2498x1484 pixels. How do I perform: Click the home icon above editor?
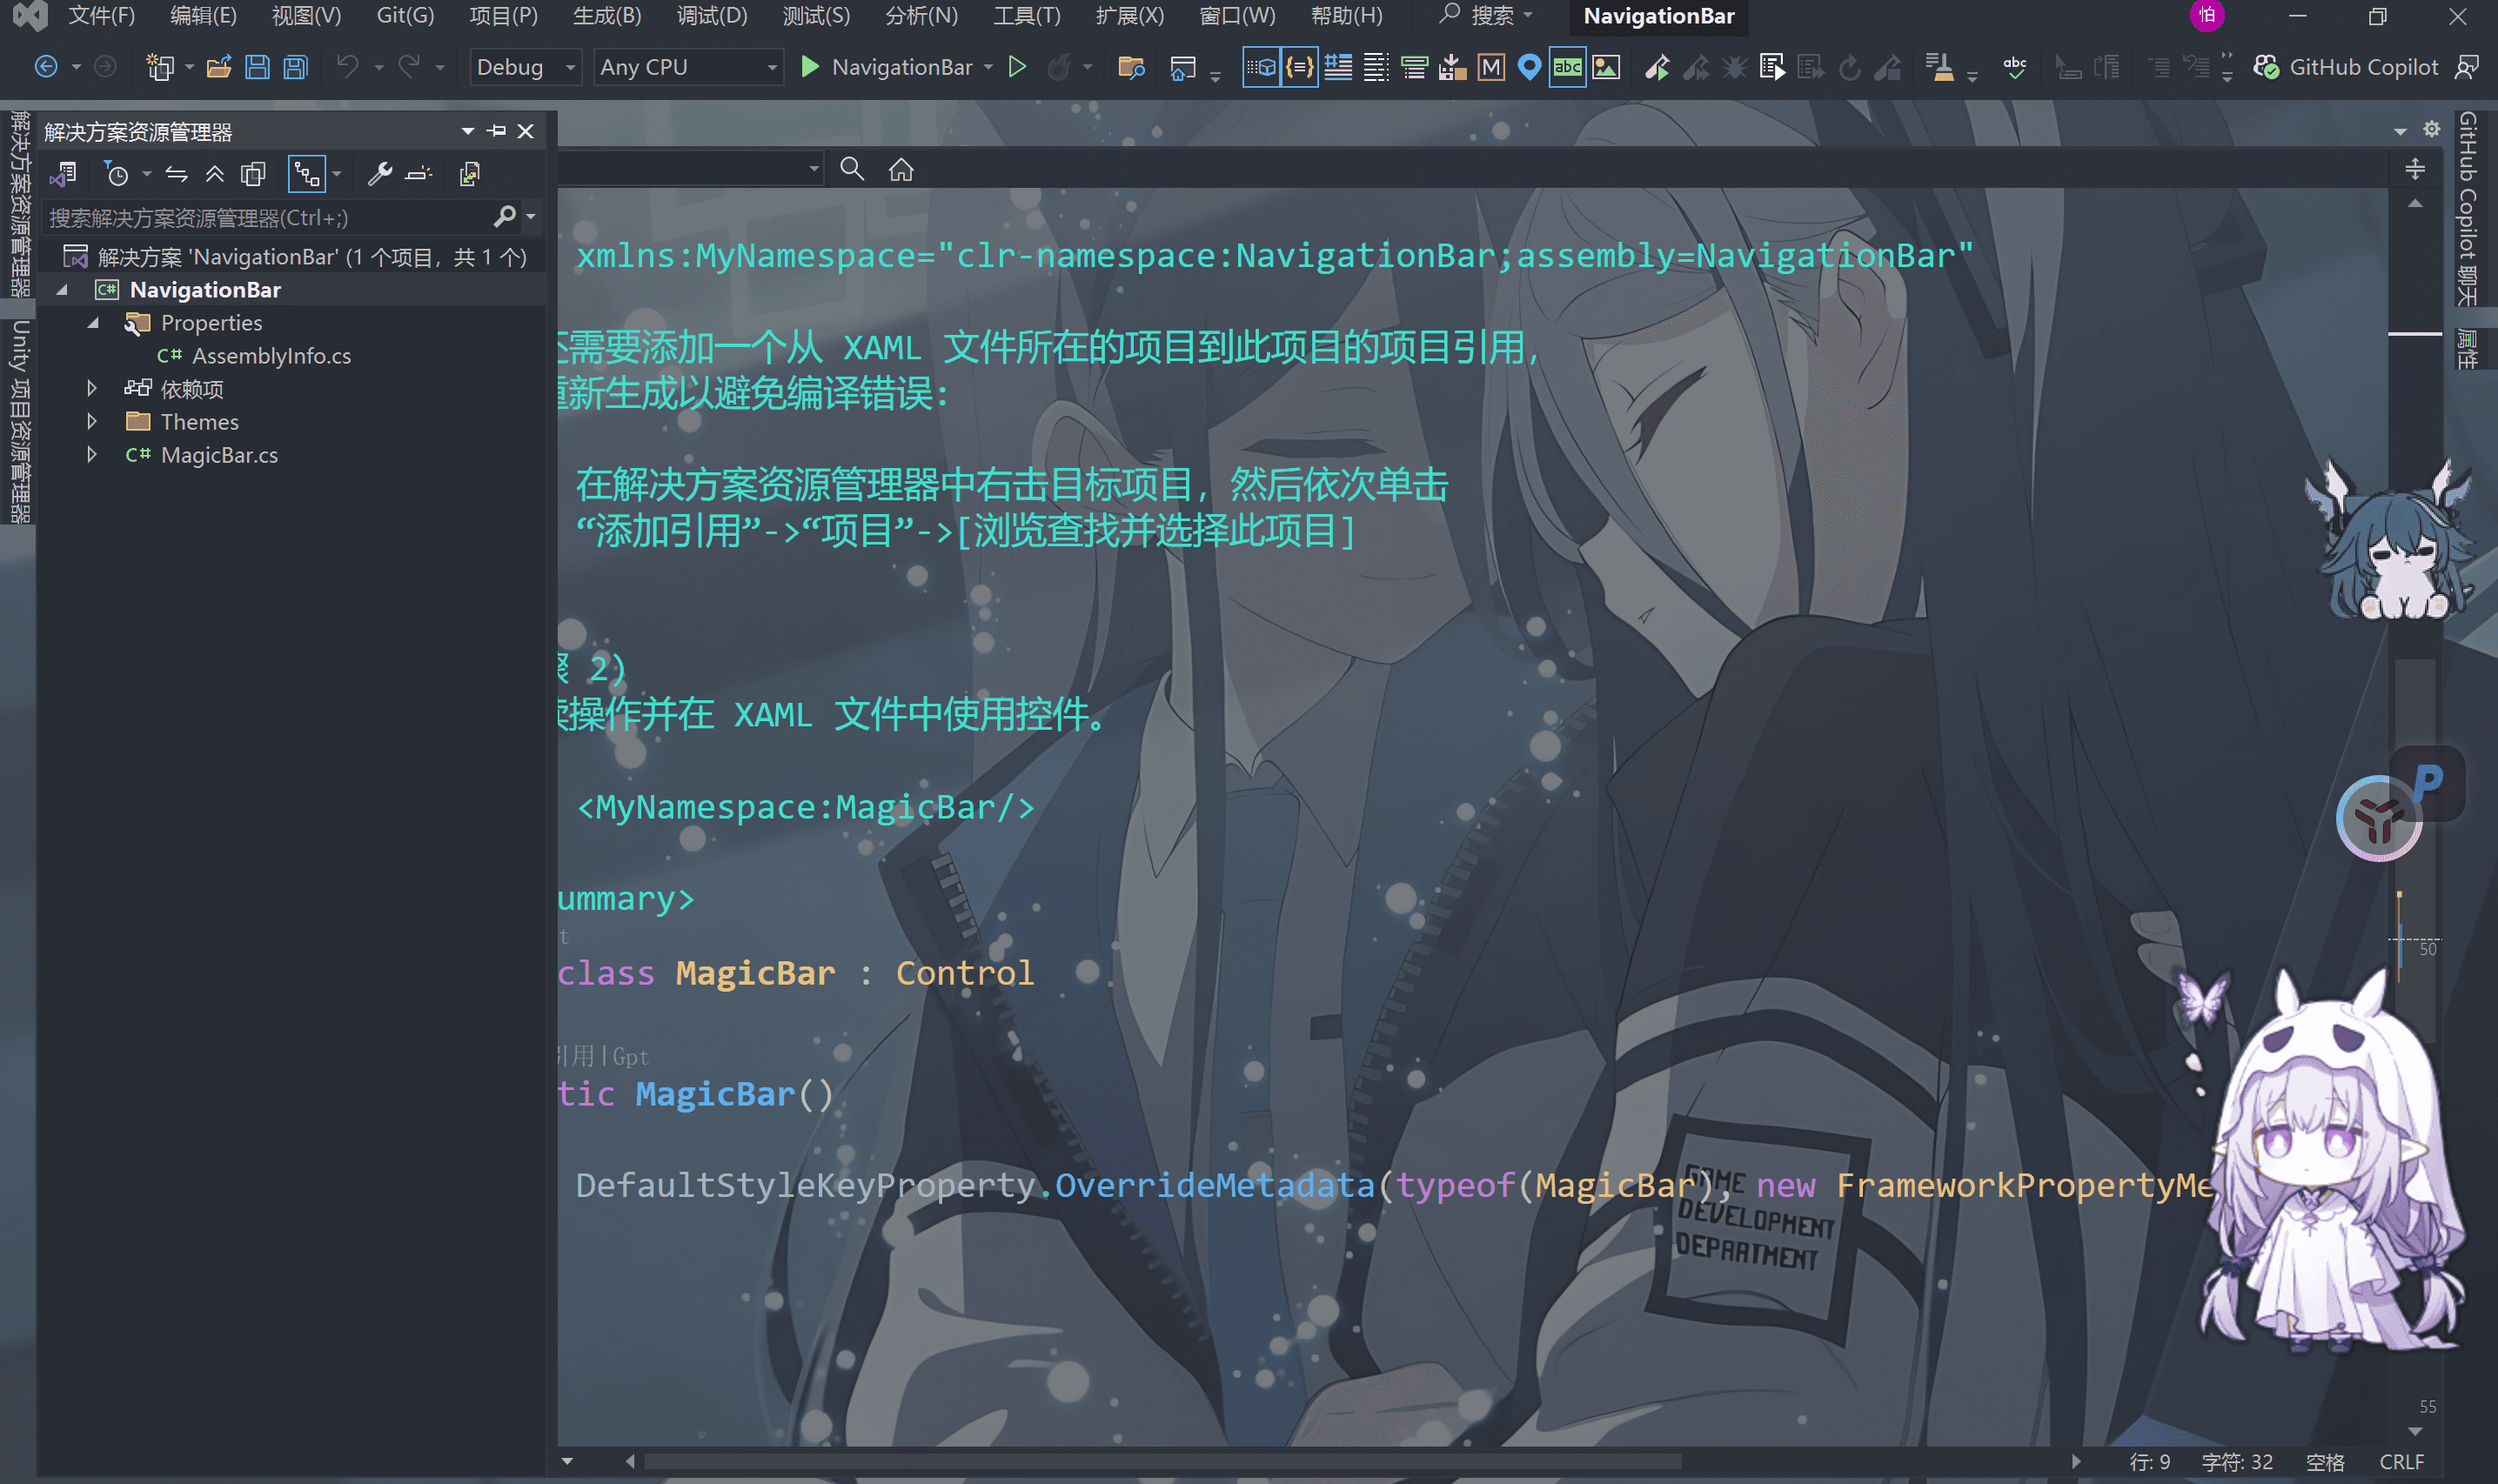[901, 169]
